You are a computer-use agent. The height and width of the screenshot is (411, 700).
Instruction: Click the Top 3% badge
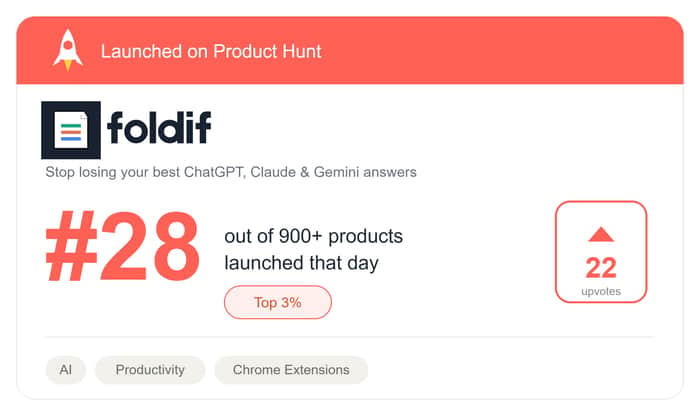point(278,302)
